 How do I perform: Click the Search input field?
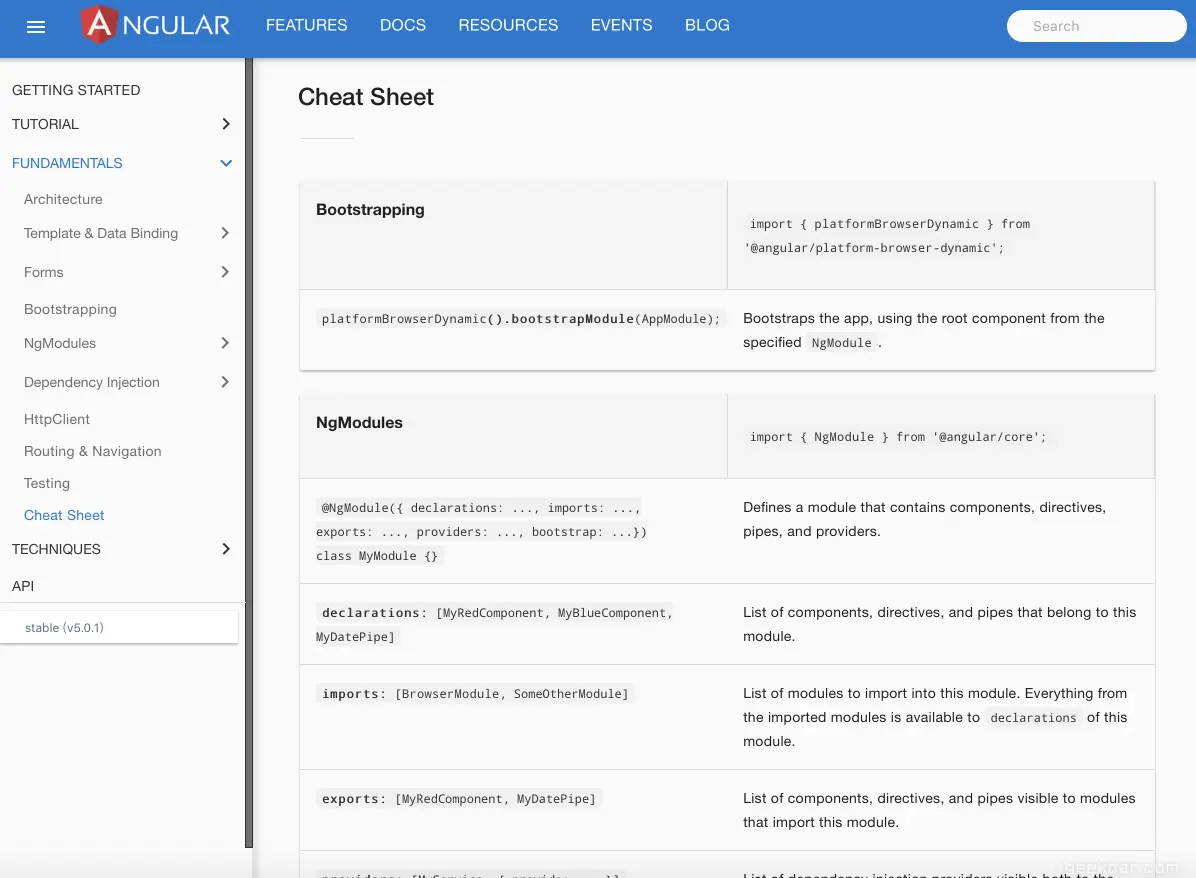[1096, 26]
